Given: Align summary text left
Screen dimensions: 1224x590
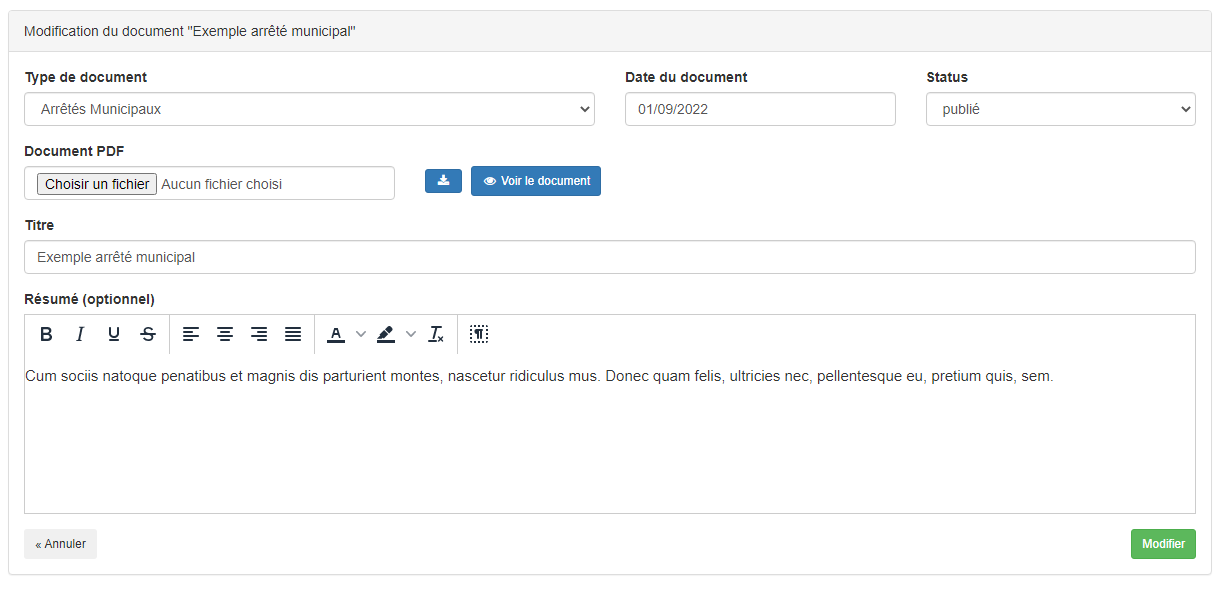Looking at the screenshot, I should 191,334.
